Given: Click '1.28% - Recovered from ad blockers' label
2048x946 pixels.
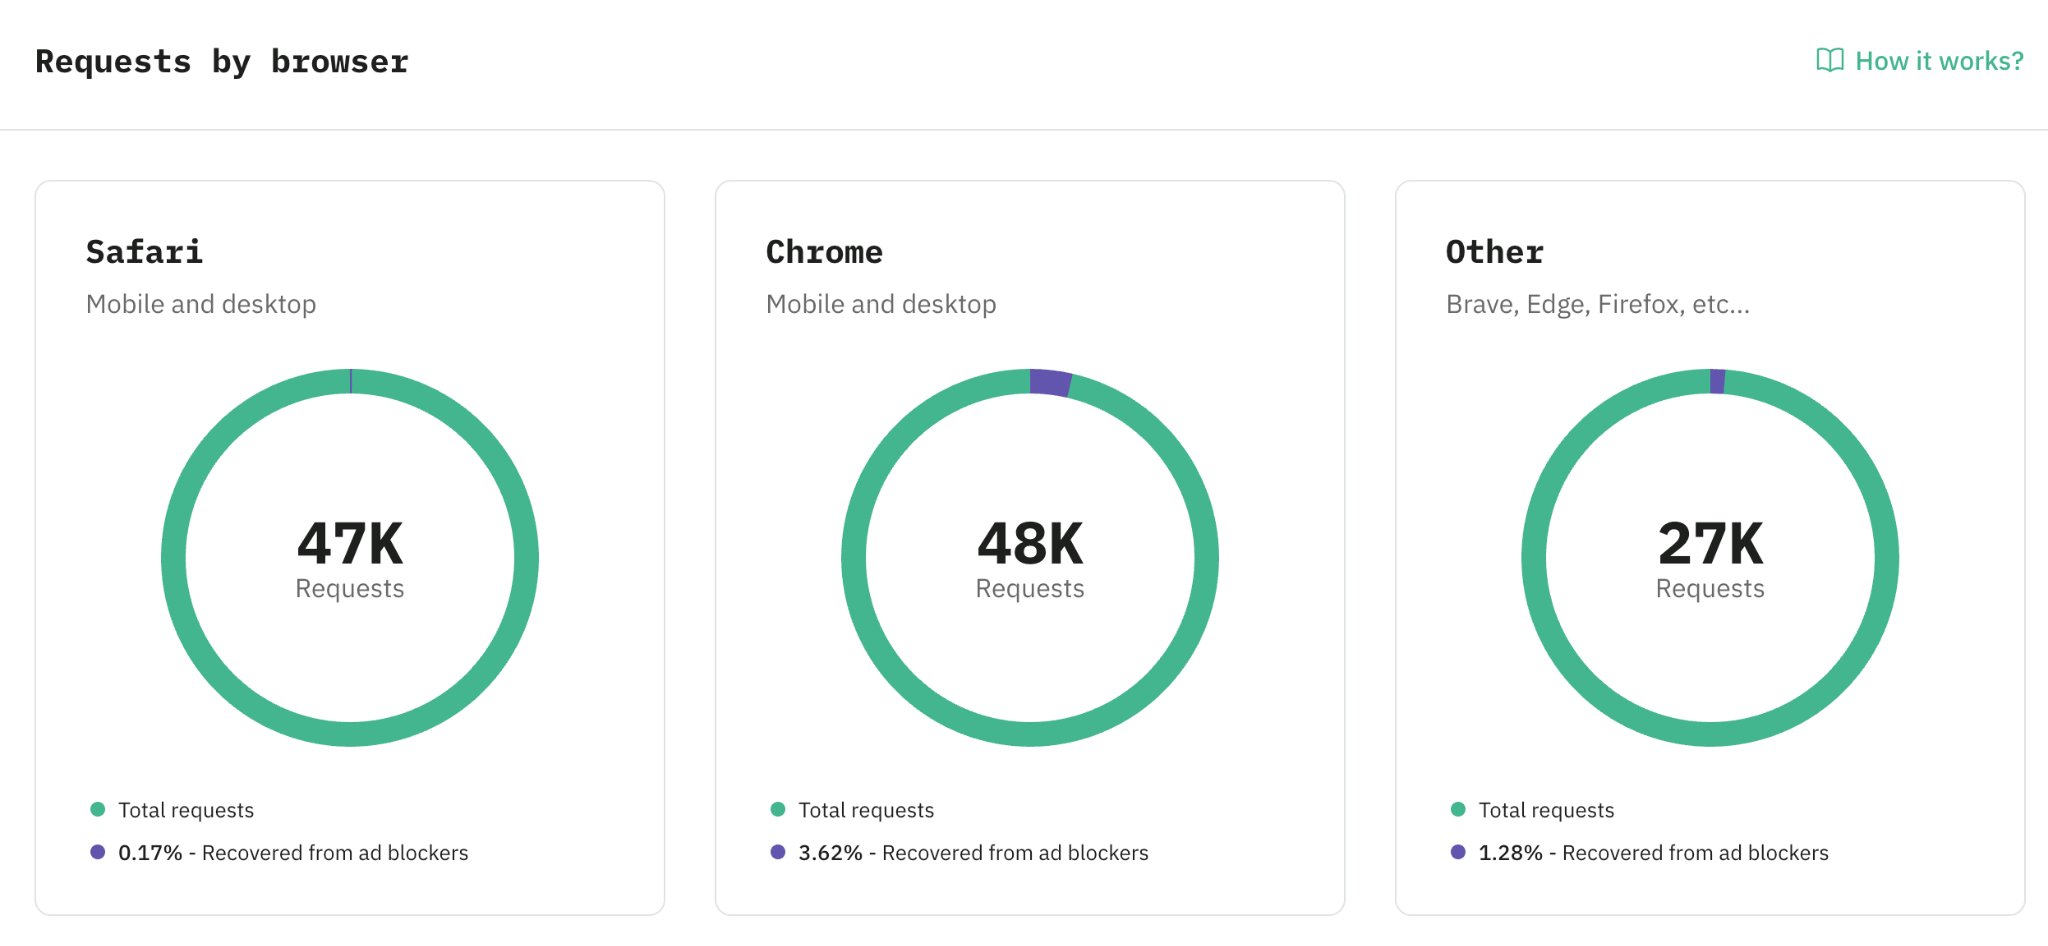Looking at the screenshot, I should coord(1653,853).
